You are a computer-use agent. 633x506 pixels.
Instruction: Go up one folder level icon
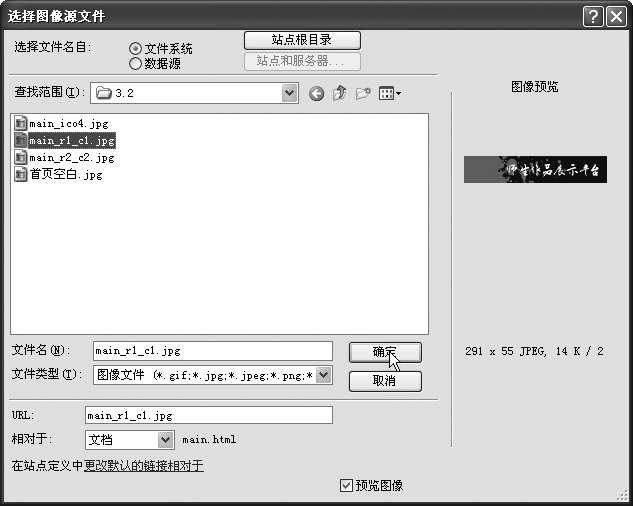click(x=340, y=93)
